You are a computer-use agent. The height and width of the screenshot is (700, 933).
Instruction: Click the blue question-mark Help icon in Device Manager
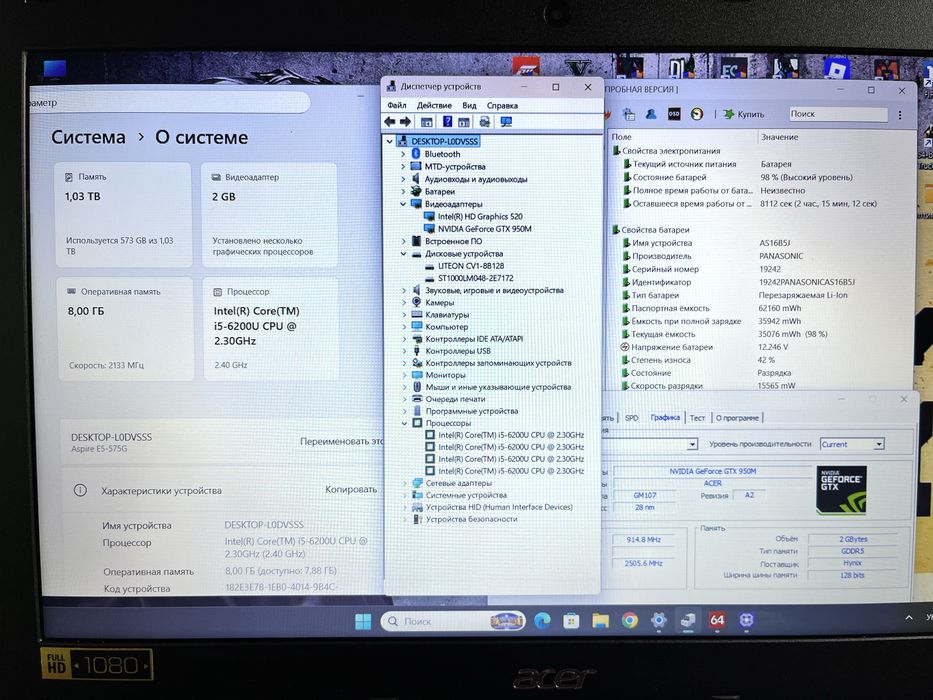tap(447, 121)
